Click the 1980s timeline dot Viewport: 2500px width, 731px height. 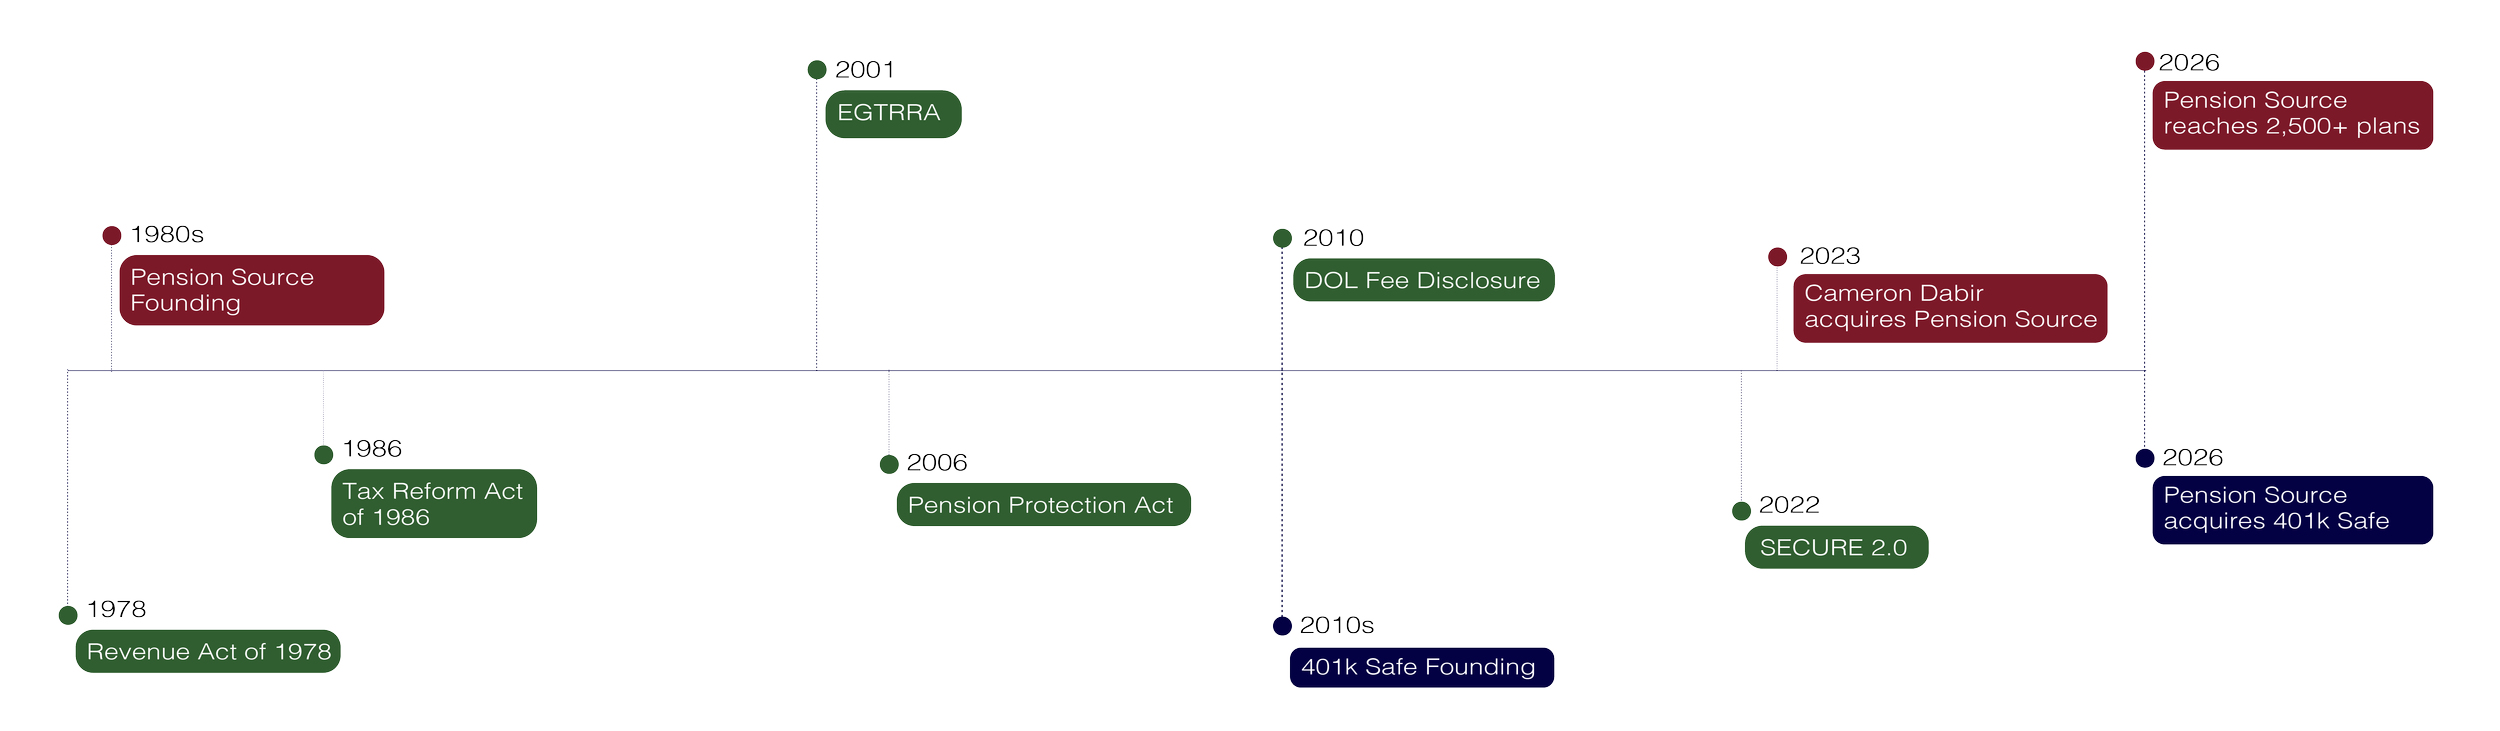point(112,235)
